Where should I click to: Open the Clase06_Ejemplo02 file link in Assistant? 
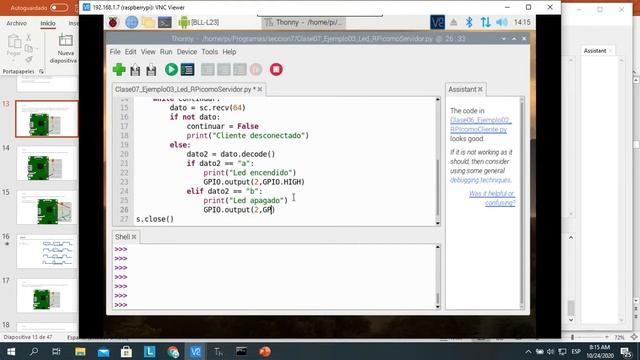480,124
